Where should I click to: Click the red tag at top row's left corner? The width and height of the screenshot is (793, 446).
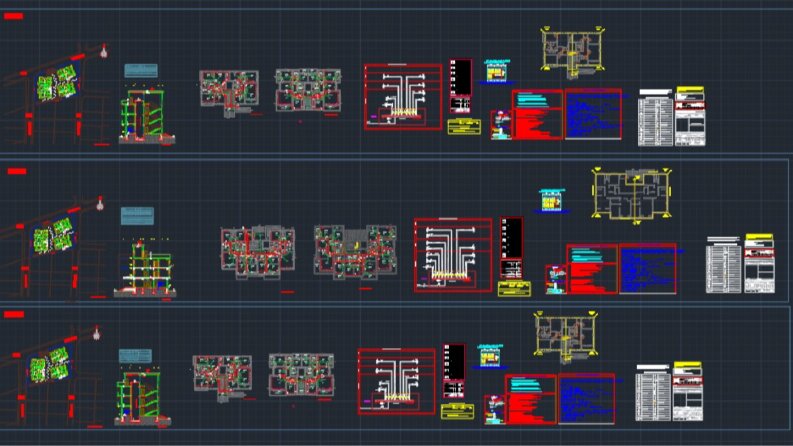point(14,16)
